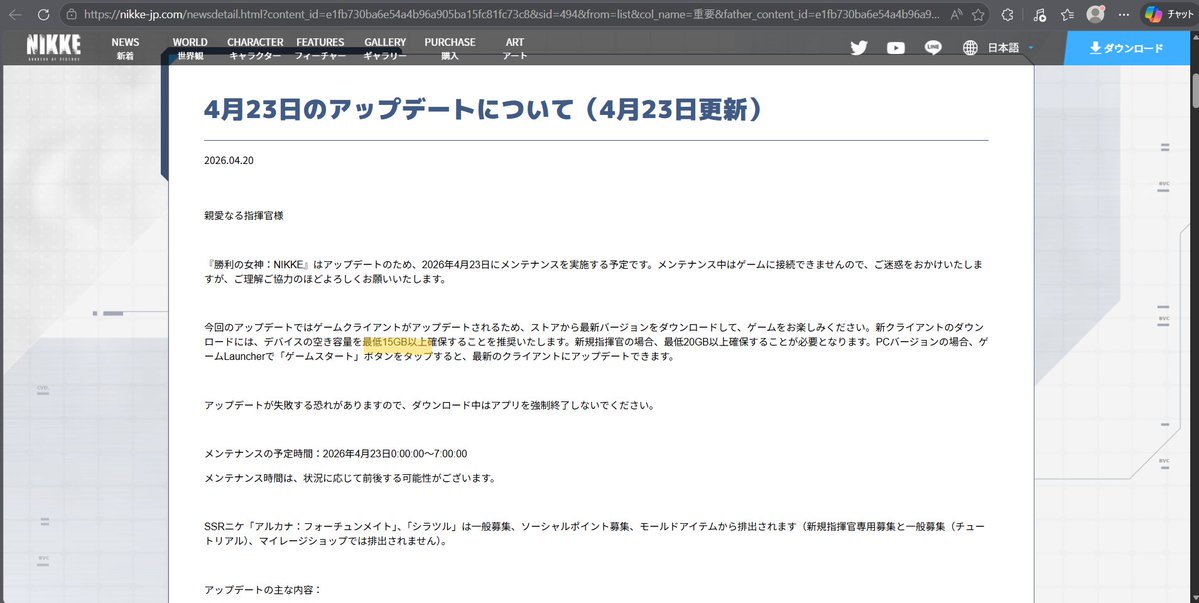Click the line starting SSRニケ「アルカナ

(594, 533)
